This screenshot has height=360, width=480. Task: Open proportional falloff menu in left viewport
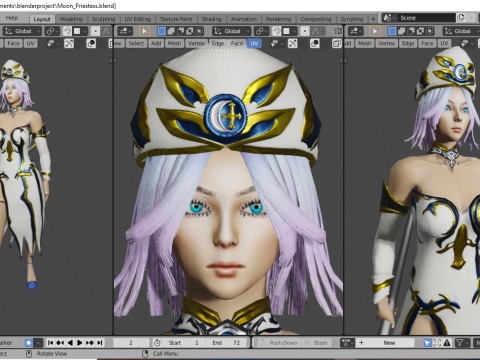[x=106, y=31]
